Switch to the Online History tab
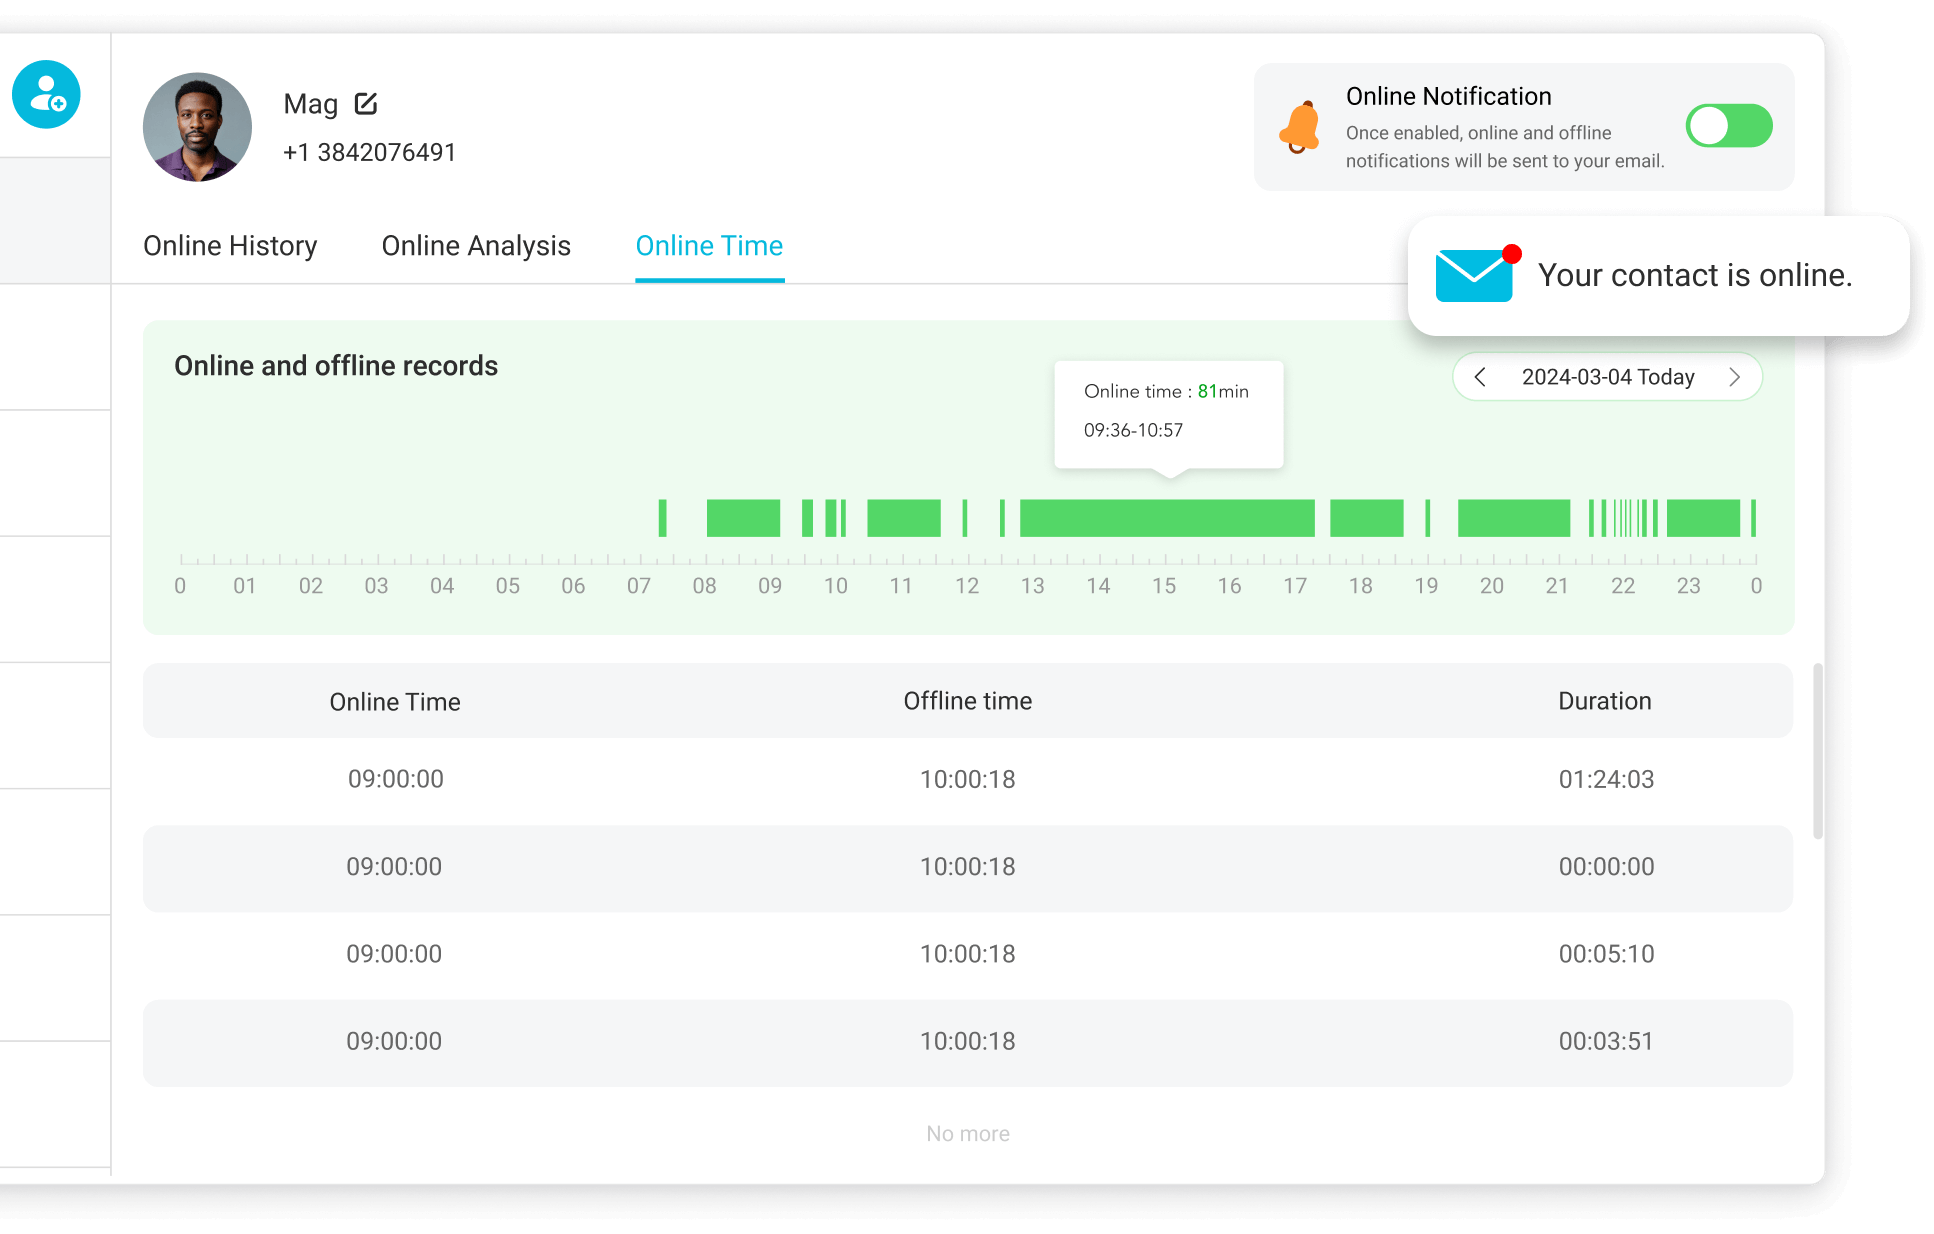This screenshot has width=1934, height=1234. (230, 246)
